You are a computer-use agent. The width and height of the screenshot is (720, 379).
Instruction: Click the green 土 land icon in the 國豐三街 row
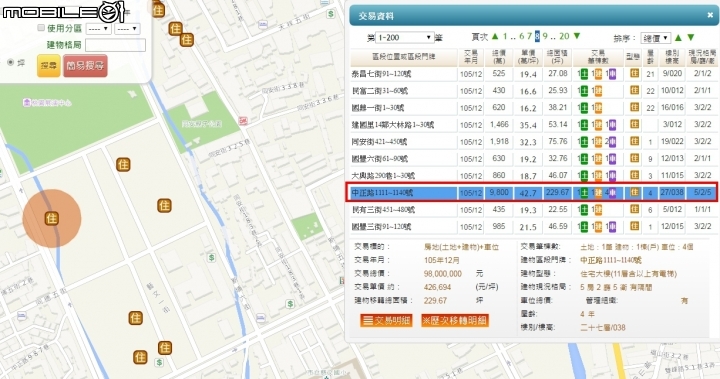pos(584,227)
